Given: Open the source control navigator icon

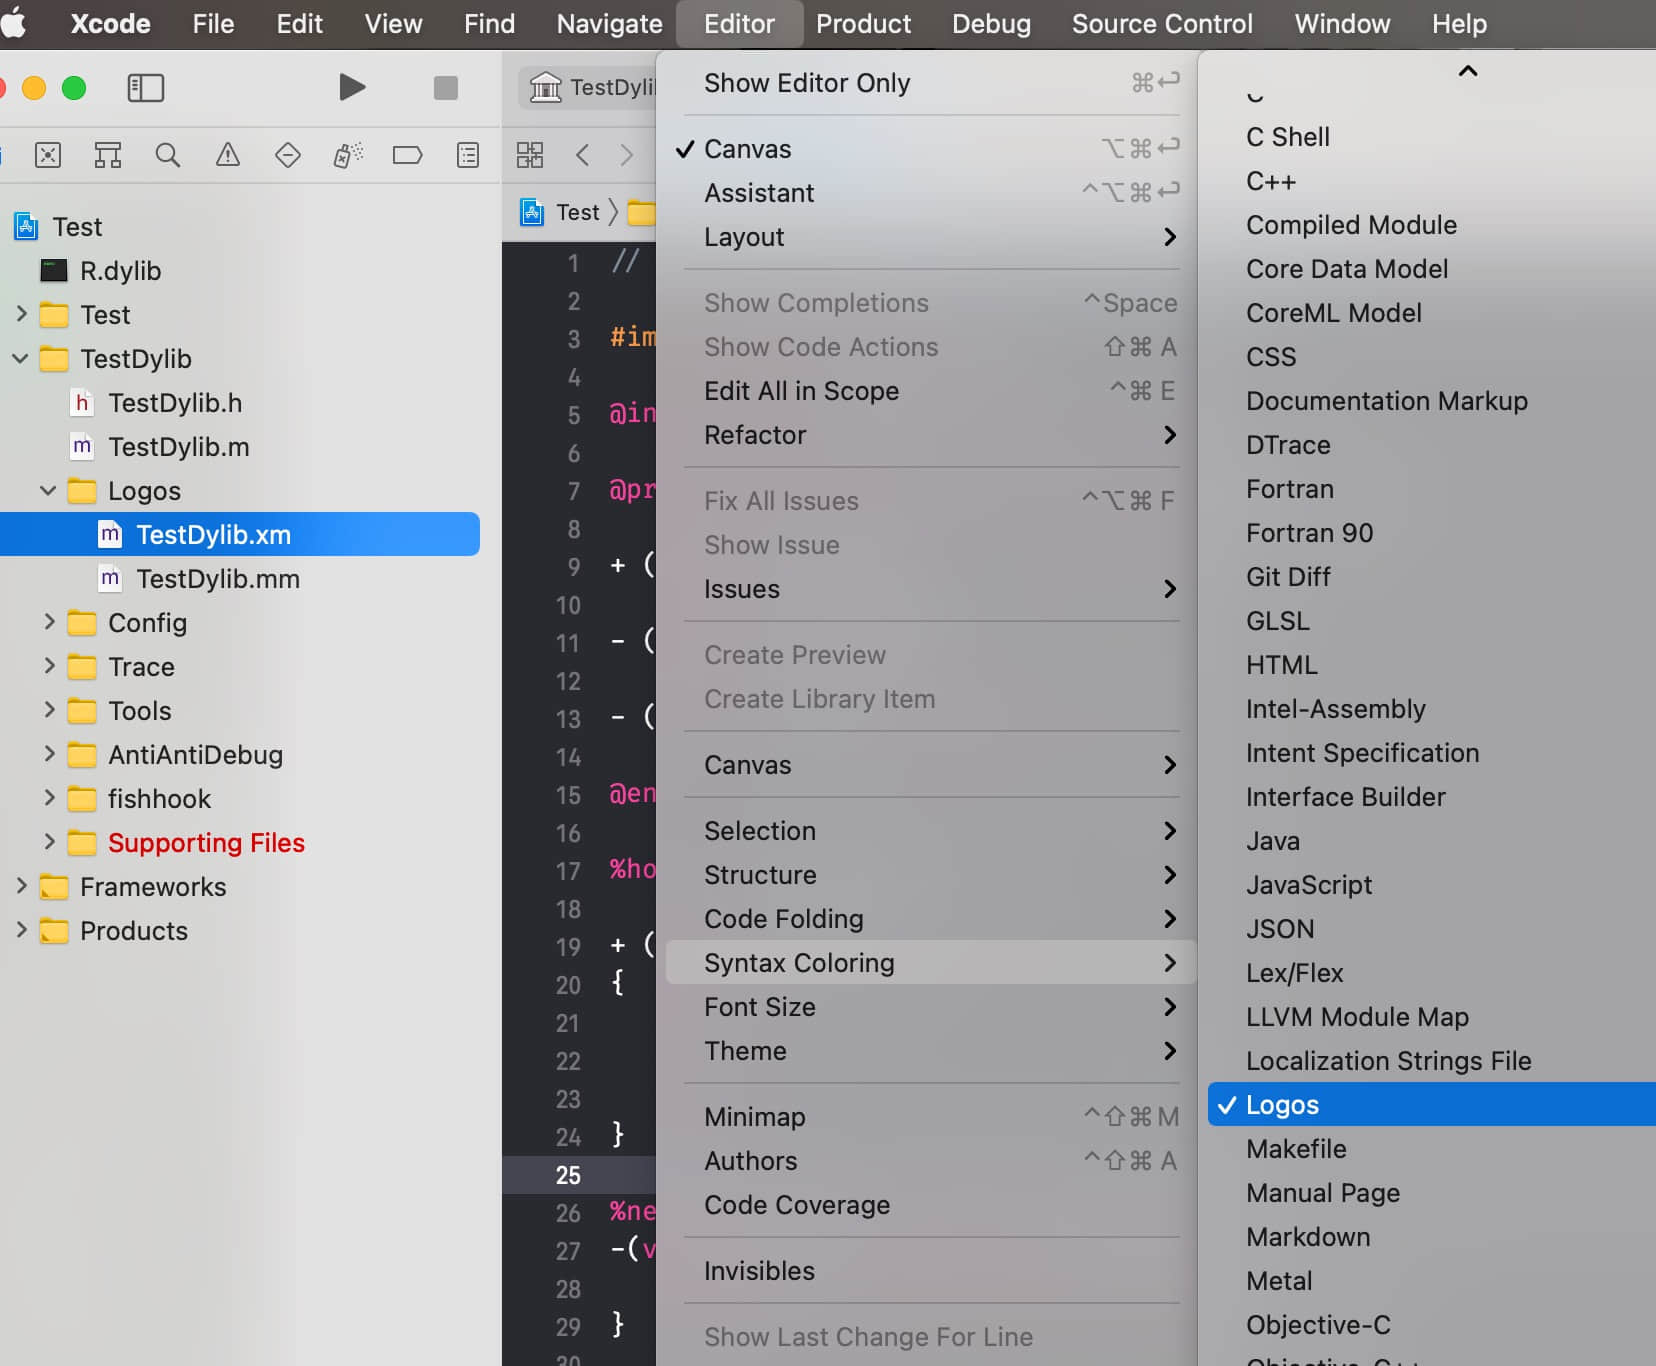Looking at the screenshot, I should 48,155.
